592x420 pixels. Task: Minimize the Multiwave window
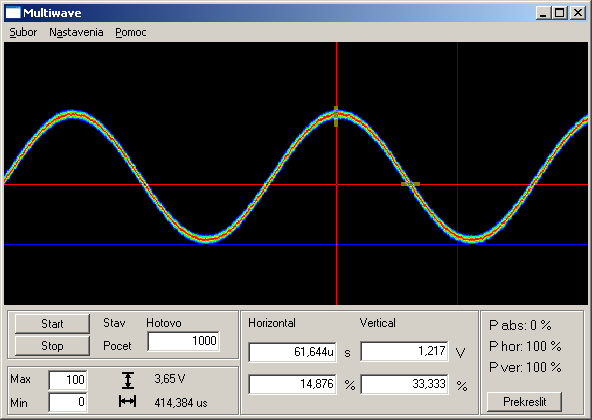point(544,13)
